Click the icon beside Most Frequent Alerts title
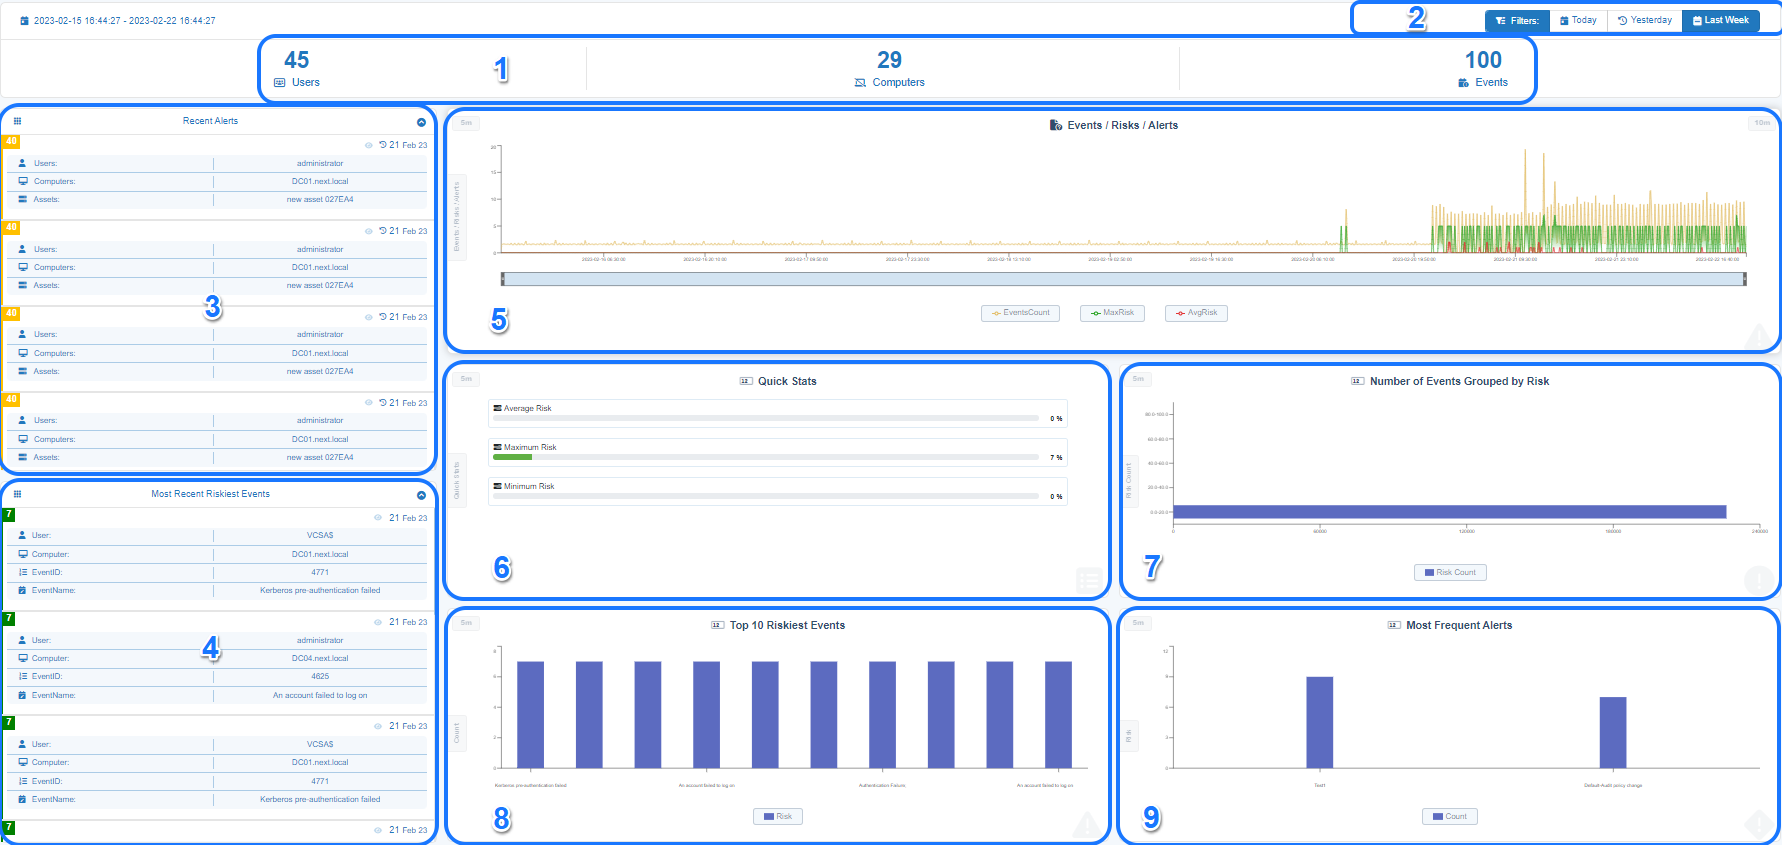This screenshot has height=845, width=1782. (1394, 625)
